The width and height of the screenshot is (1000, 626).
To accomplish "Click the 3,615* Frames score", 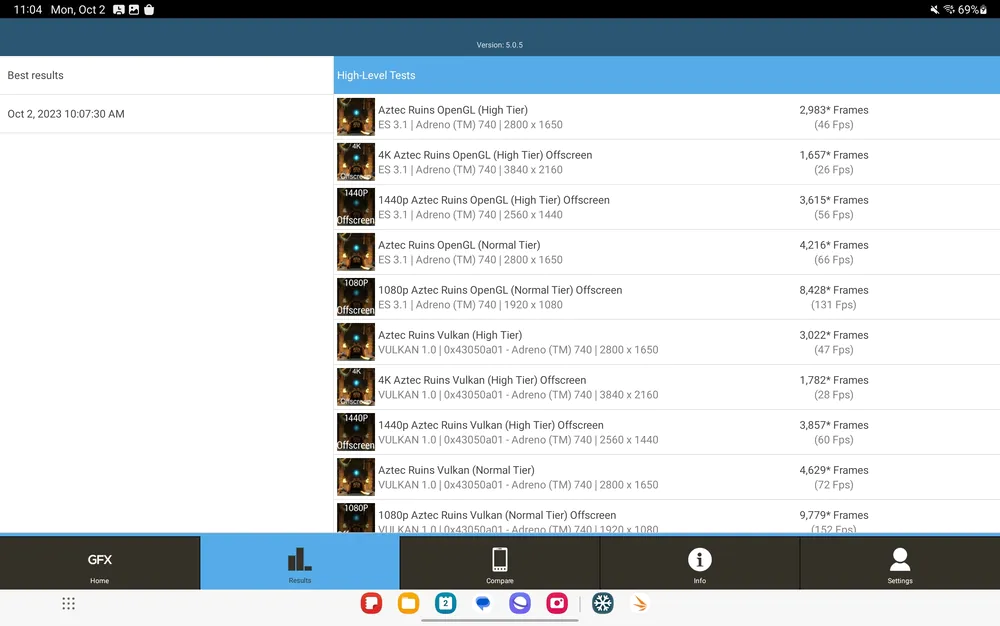I will (834, 200).
